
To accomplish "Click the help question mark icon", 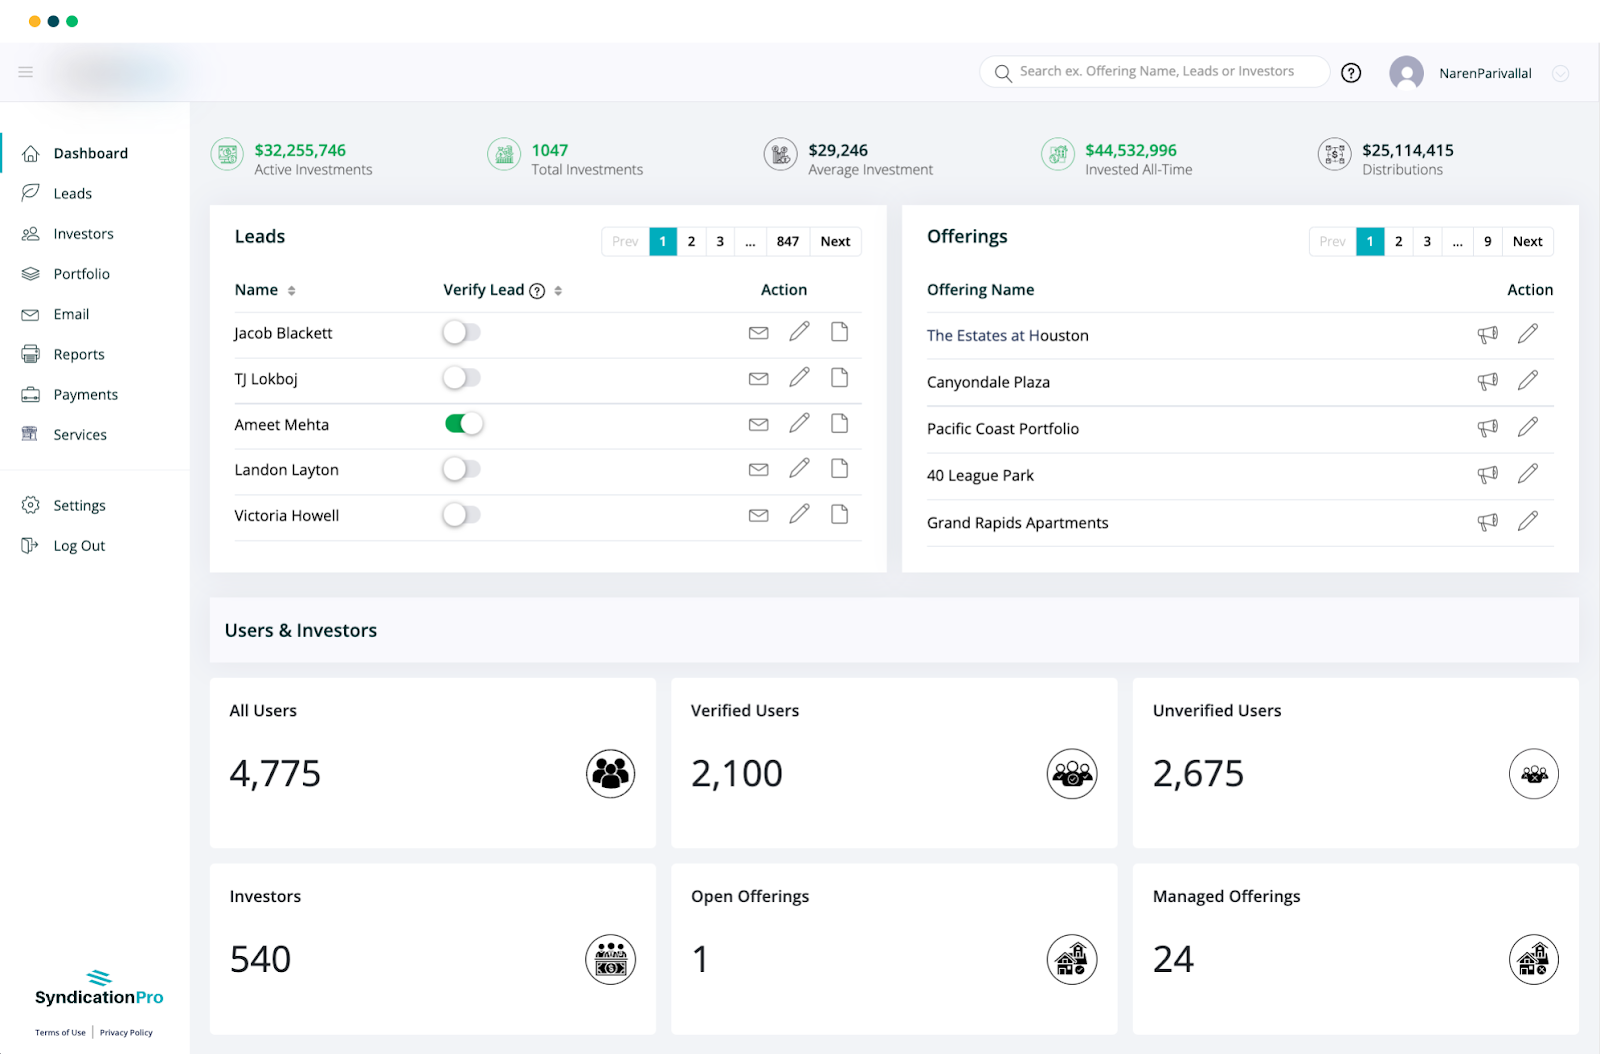I will (1351, 73).
